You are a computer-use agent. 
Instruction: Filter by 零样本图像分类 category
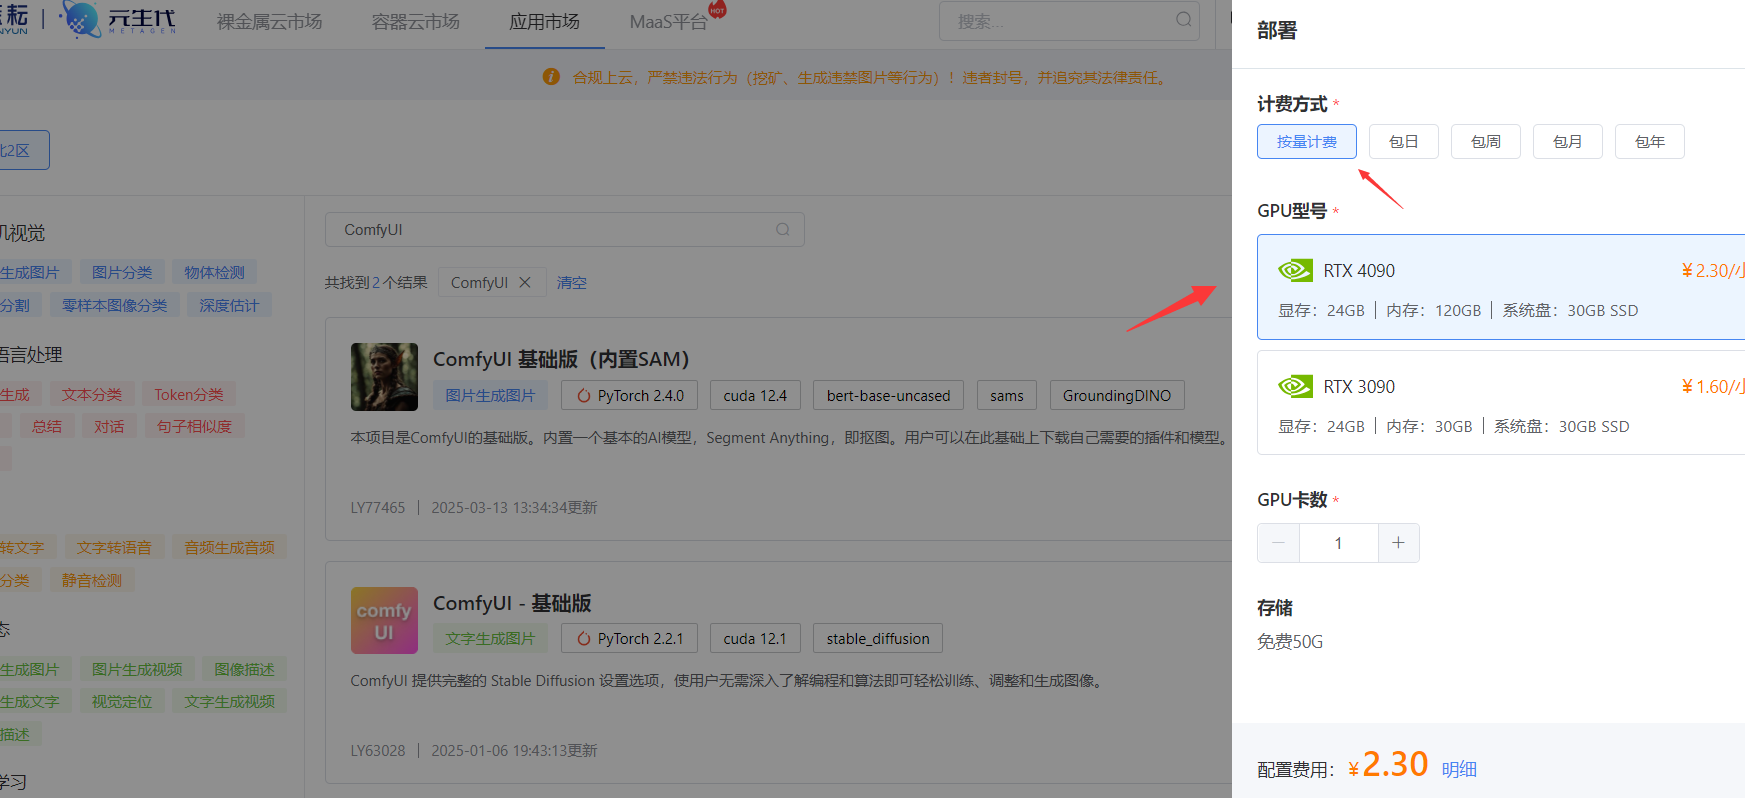click(115, 305)
